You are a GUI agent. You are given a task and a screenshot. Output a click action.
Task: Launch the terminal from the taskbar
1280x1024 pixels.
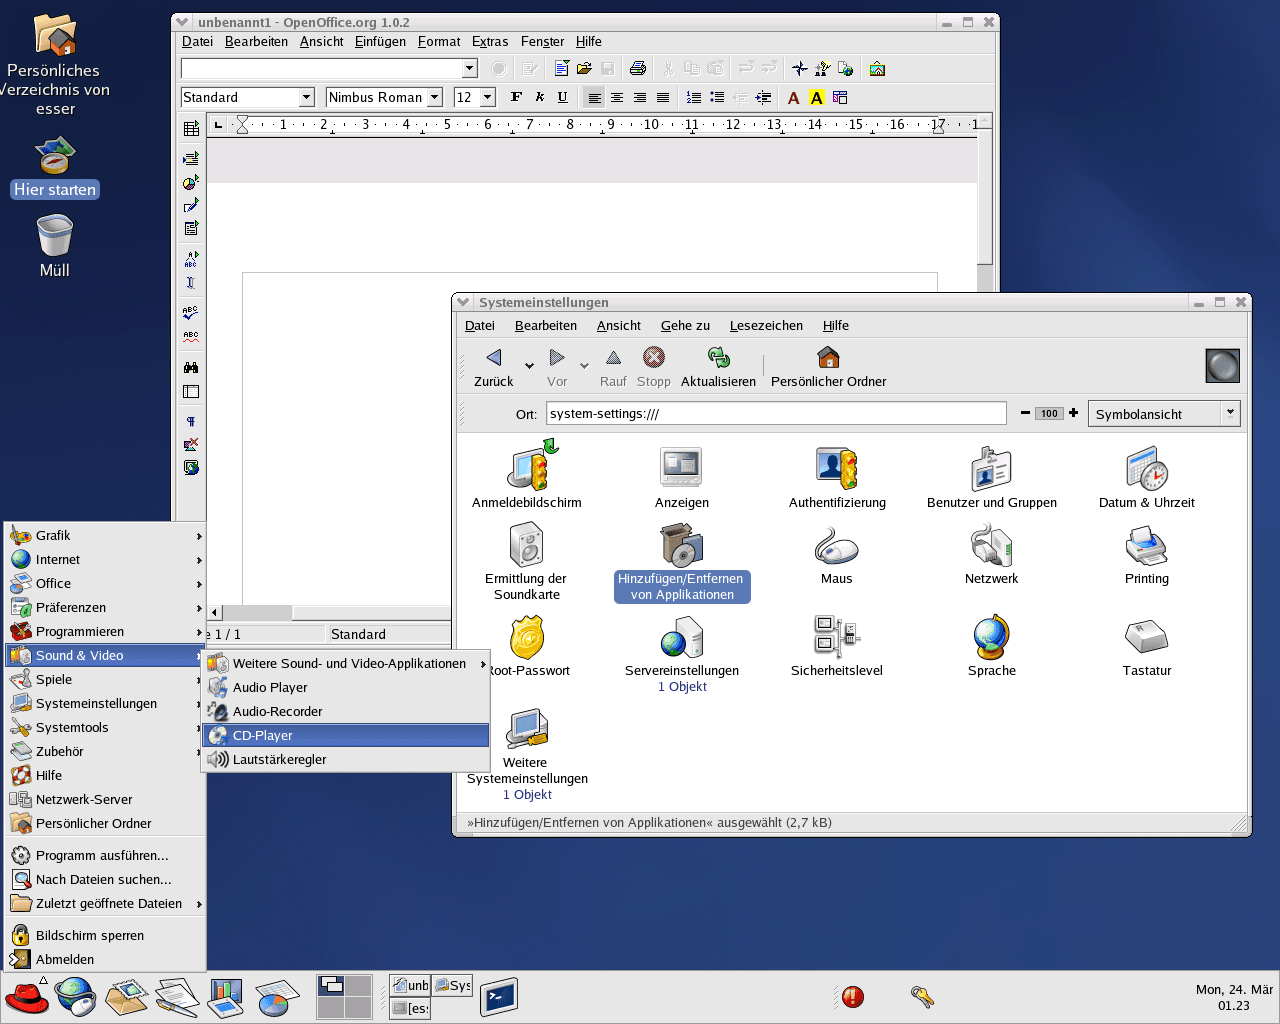pyautogui.click(x=497, y=997)
